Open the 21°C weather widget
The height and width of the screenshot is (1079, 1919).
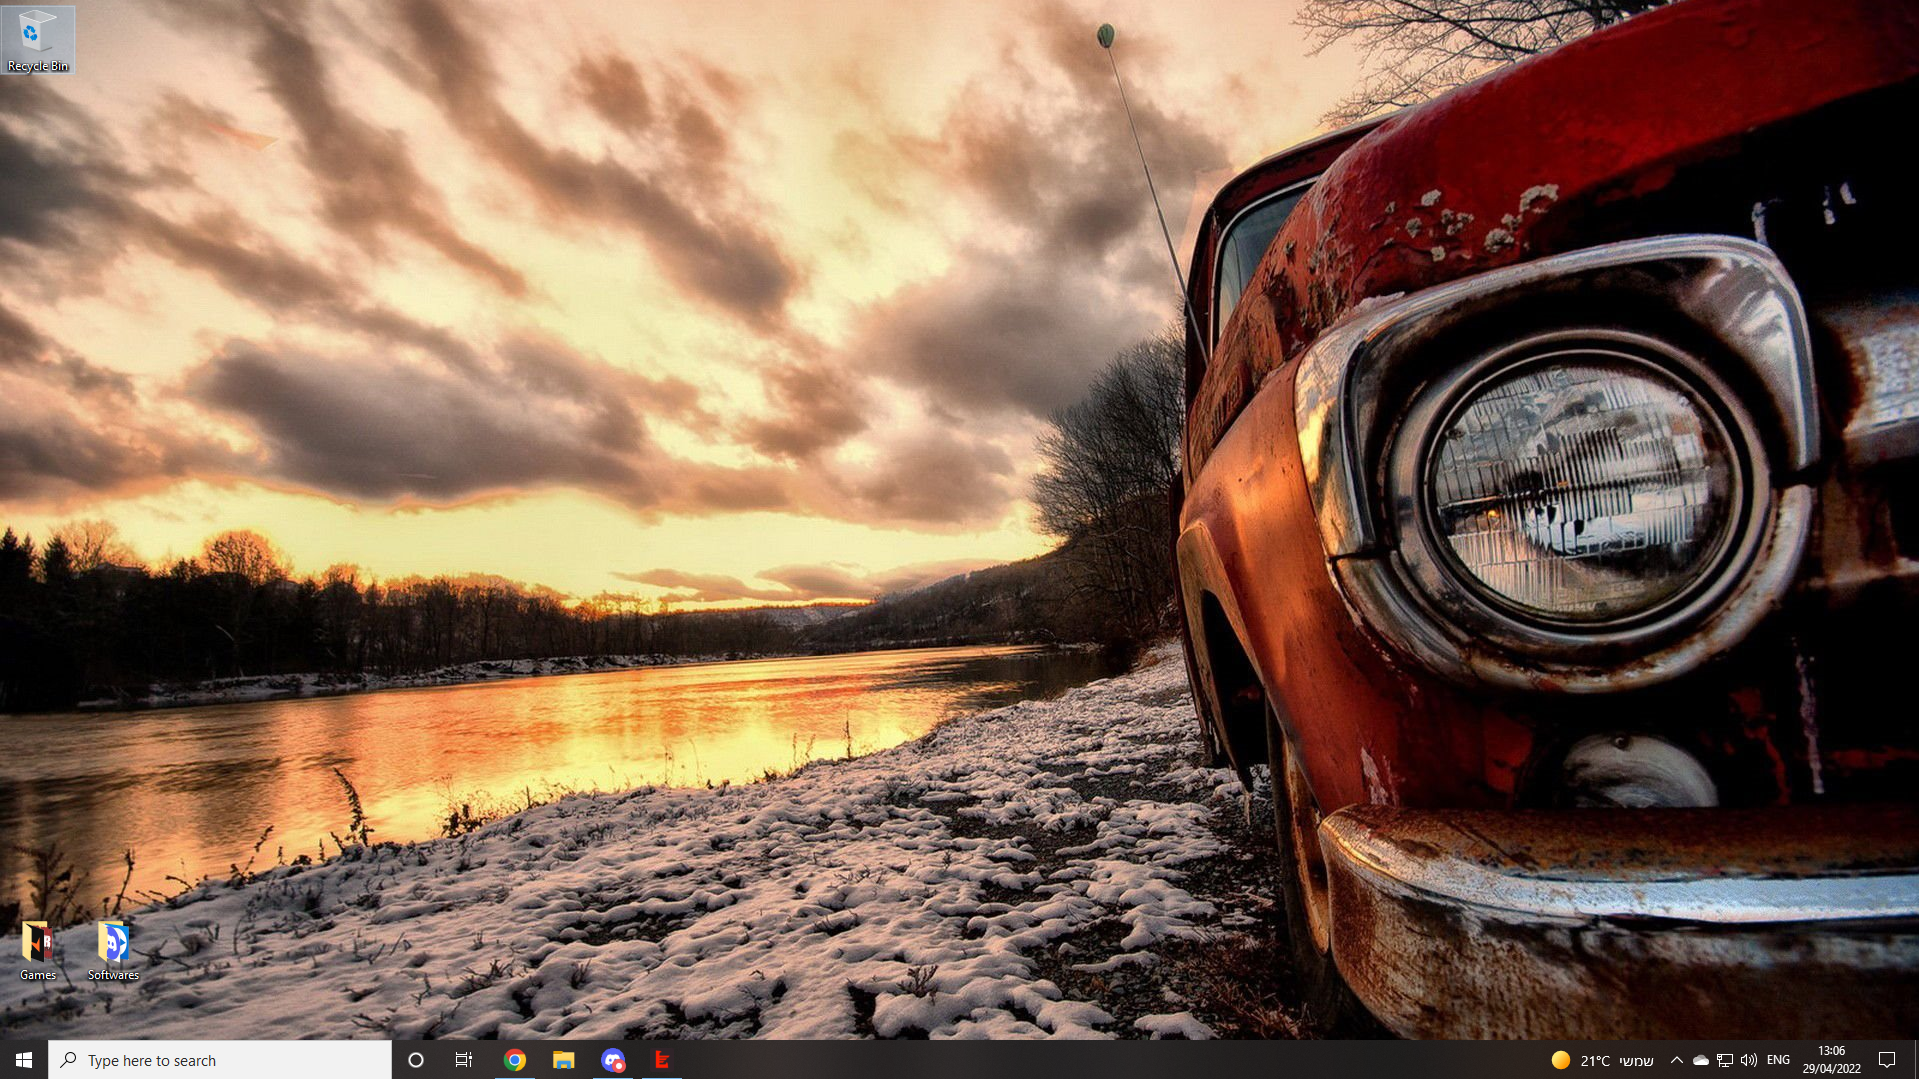tap(1603, 1060)
